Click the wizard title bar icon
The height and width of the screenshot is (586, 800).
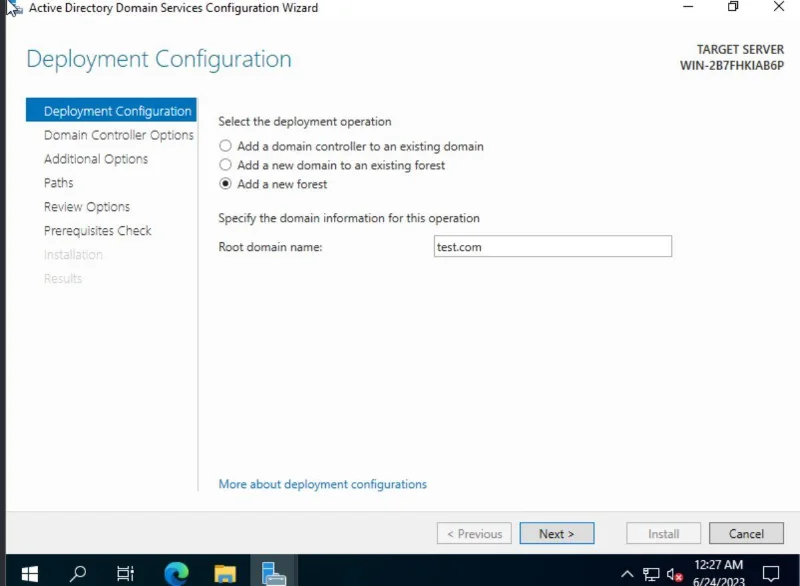click(15, 8)
